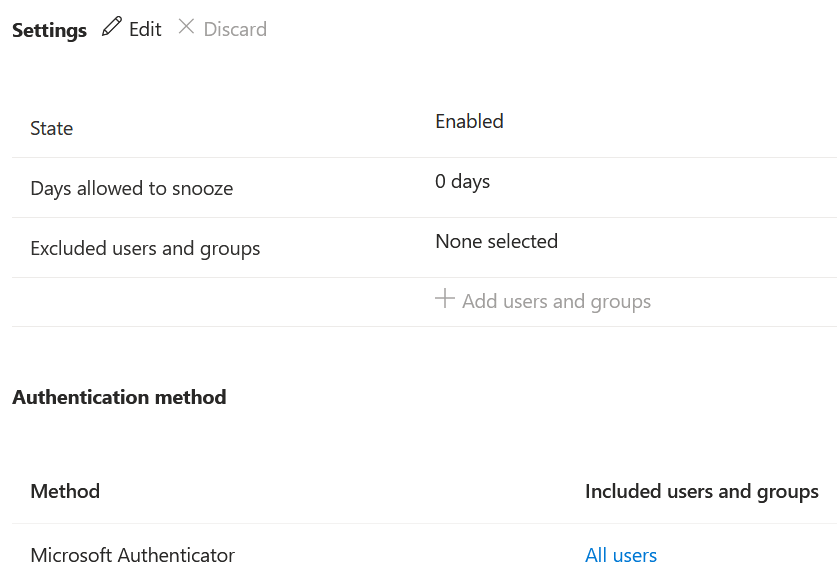Click Excluded users and groups label

[x=145, y=248]
